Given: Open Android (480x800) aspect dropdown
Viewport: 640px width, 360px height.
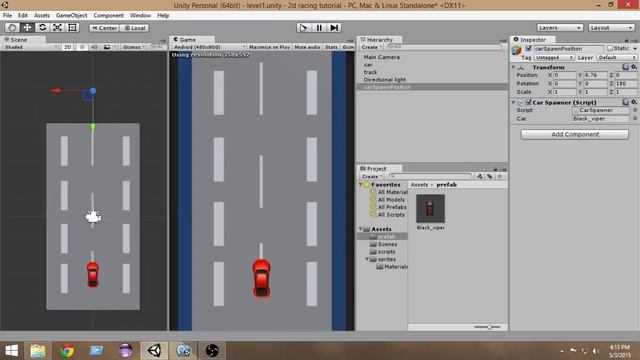Looking at the screenshot, I should [209, 47].
